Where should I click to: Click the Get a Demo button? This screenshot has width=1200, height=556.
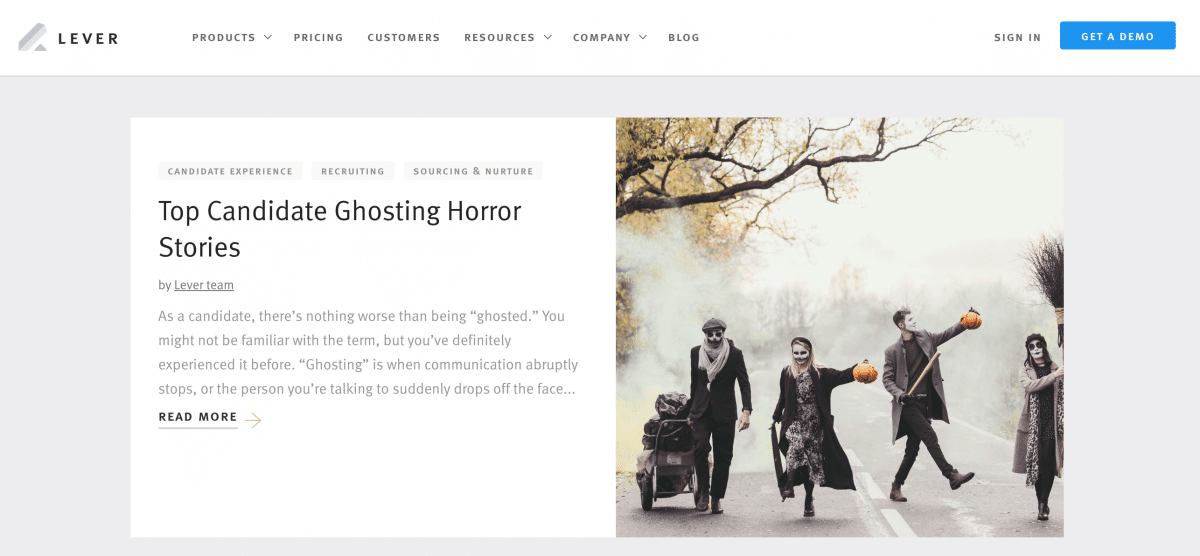1117,36
